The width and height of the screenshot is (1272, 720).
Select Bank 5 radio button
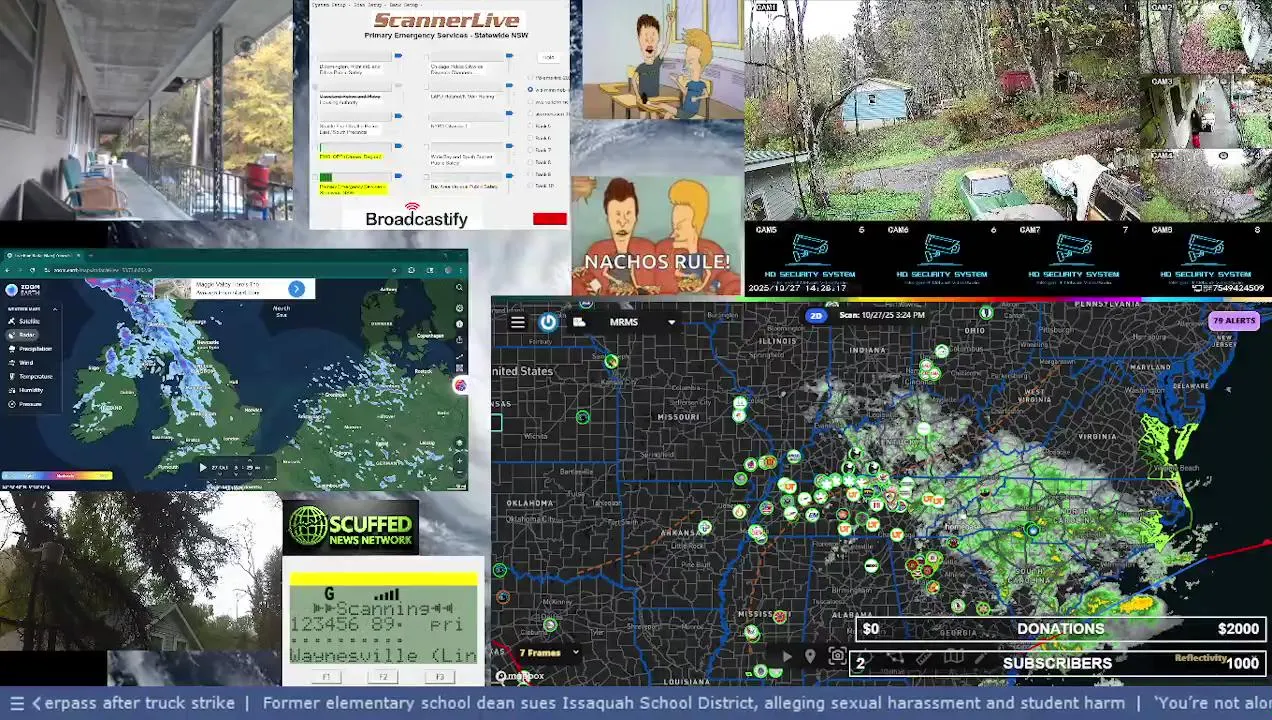click(530, 126)
